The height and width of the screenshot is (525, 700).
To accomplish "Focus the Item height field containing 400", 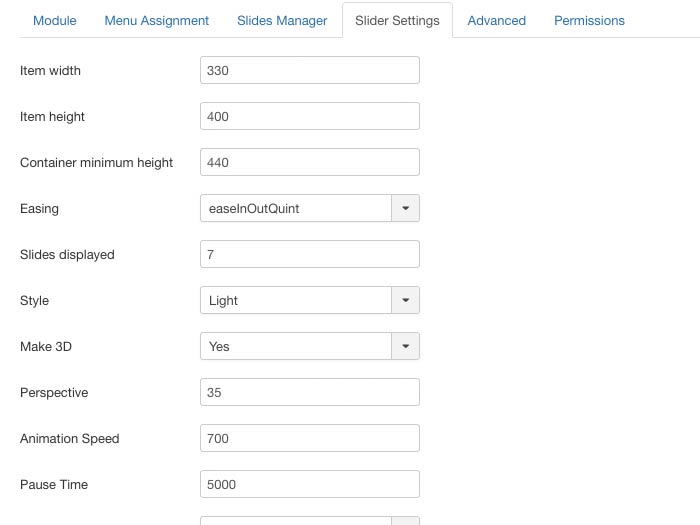I will [309, 116].
